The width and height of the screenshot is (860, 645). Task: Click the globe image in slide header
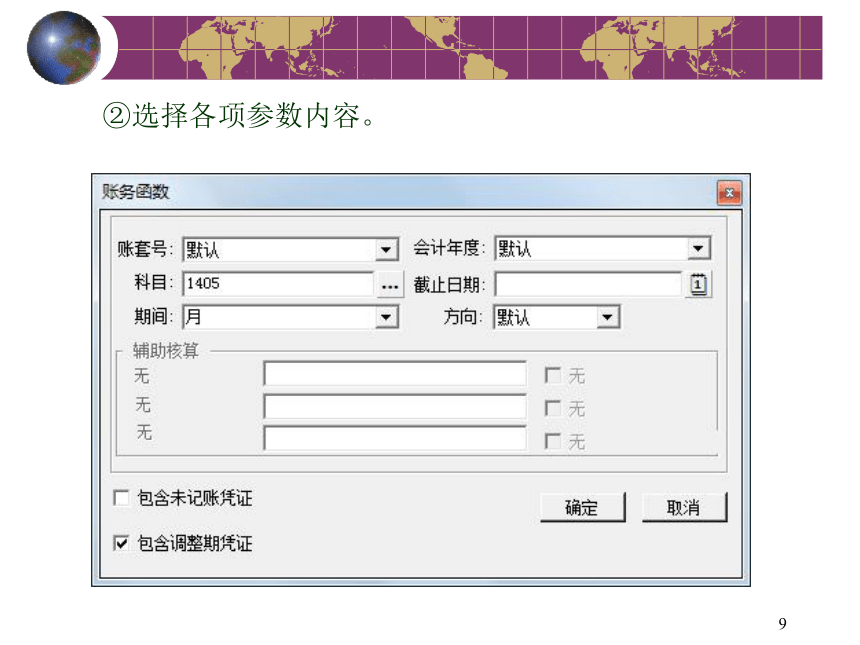click(x=64, y=48)
